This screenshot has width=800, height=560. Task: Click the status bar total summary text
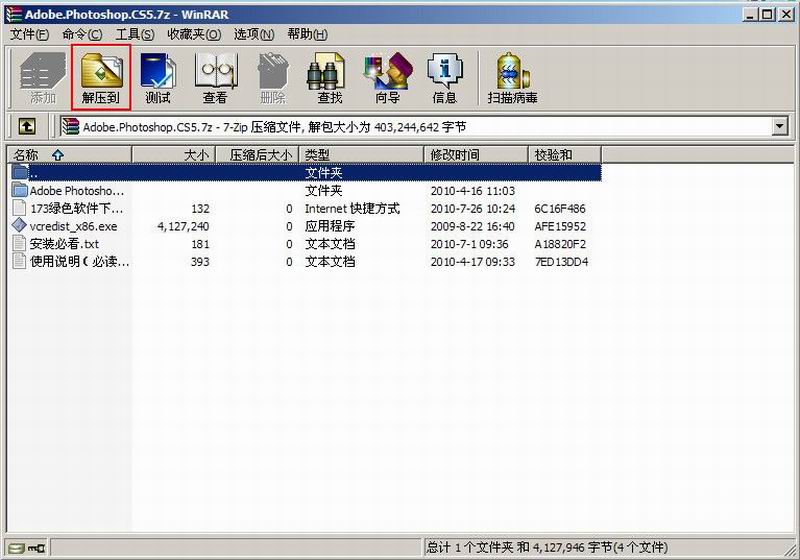[547, 548]
